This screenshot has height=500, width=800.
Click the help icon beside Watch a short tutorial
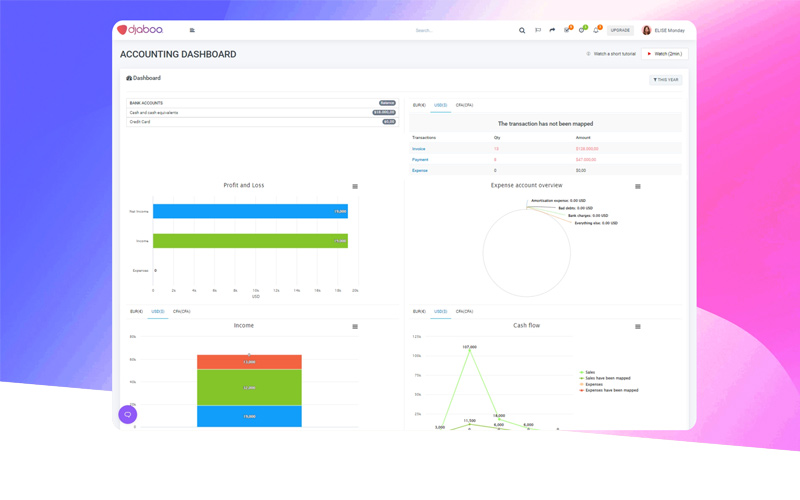pos(588,54)
